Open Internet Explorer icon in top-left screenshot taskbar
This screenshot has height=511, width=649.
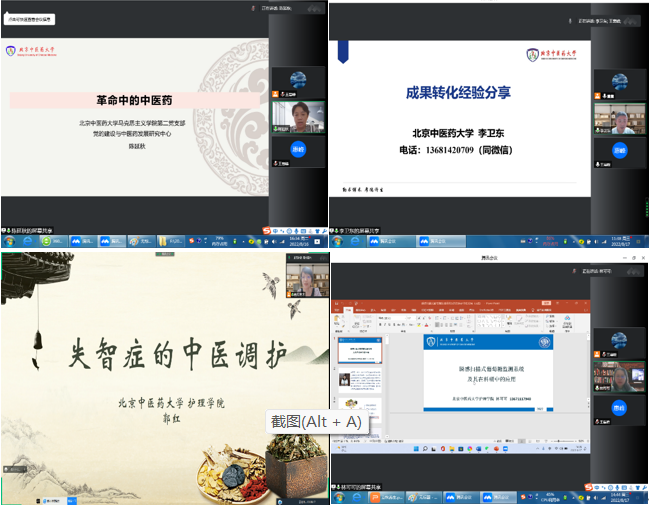[27, 240]
